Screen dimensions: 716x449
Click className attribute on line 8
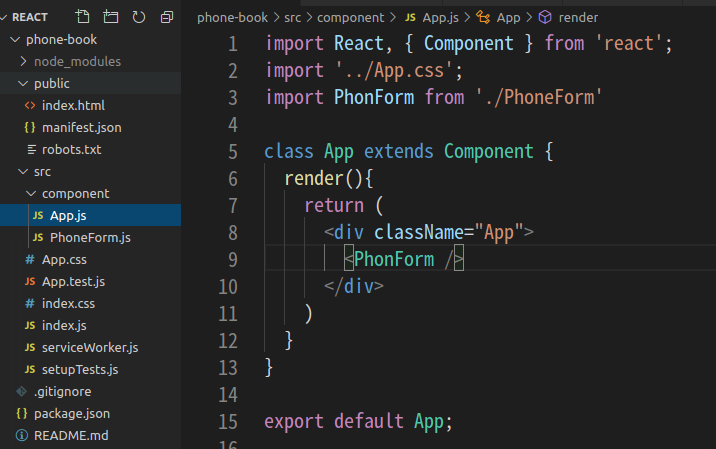[418, 232]
